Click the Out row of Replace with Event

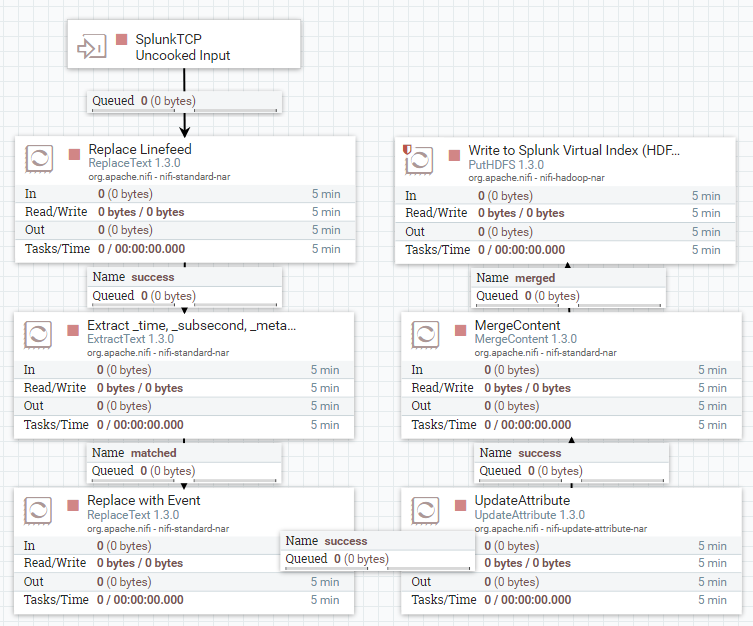coord(184,582)
